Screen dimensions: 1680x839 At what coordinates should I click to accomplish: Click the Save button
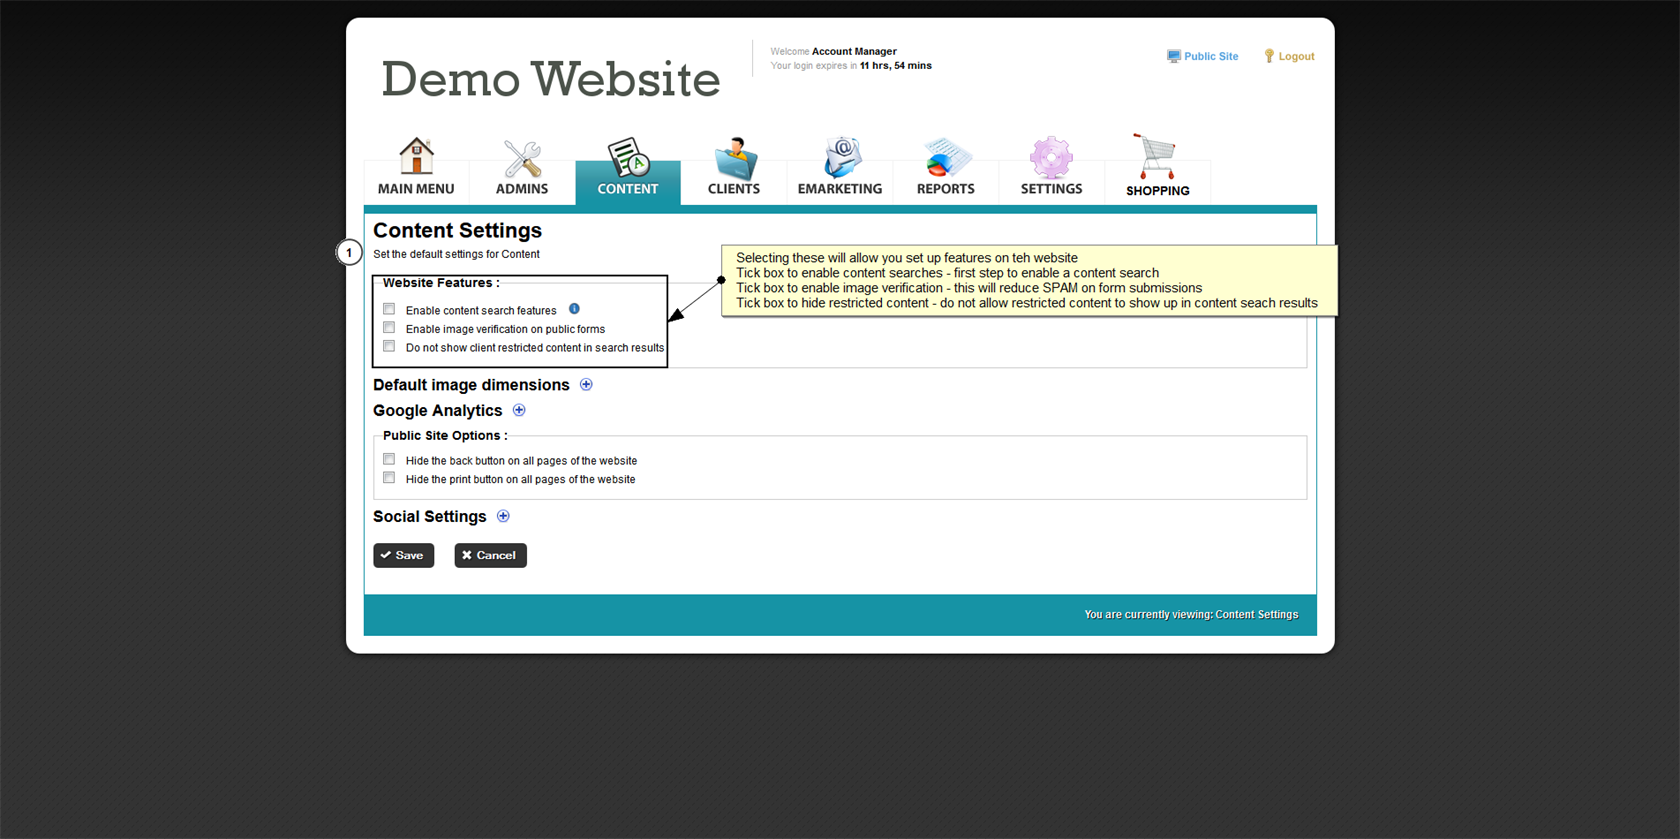(x=404, y=555)
